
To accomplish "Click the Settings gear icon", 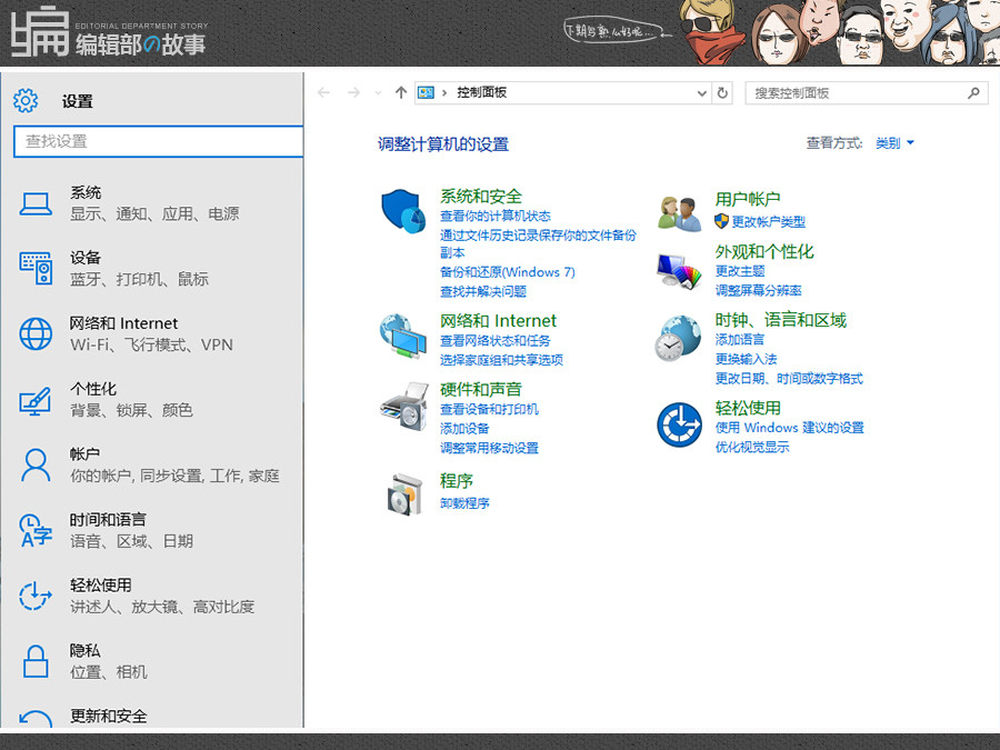I will [26, 101].
